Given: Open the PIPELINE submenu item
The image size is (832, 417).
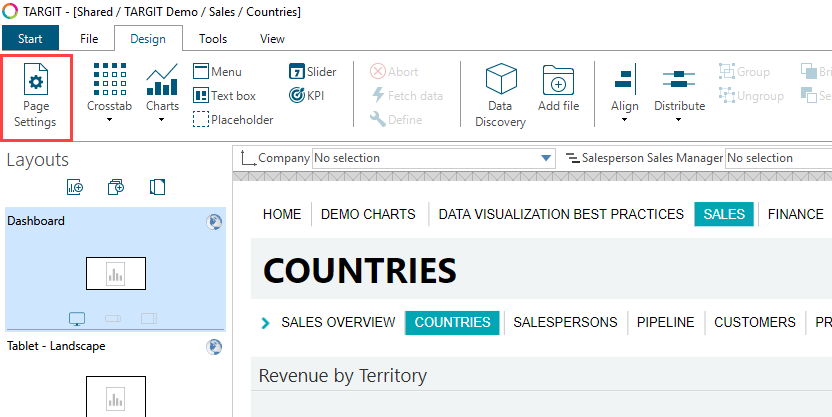Looking at the screenshot, I should (x=665, y=323).
